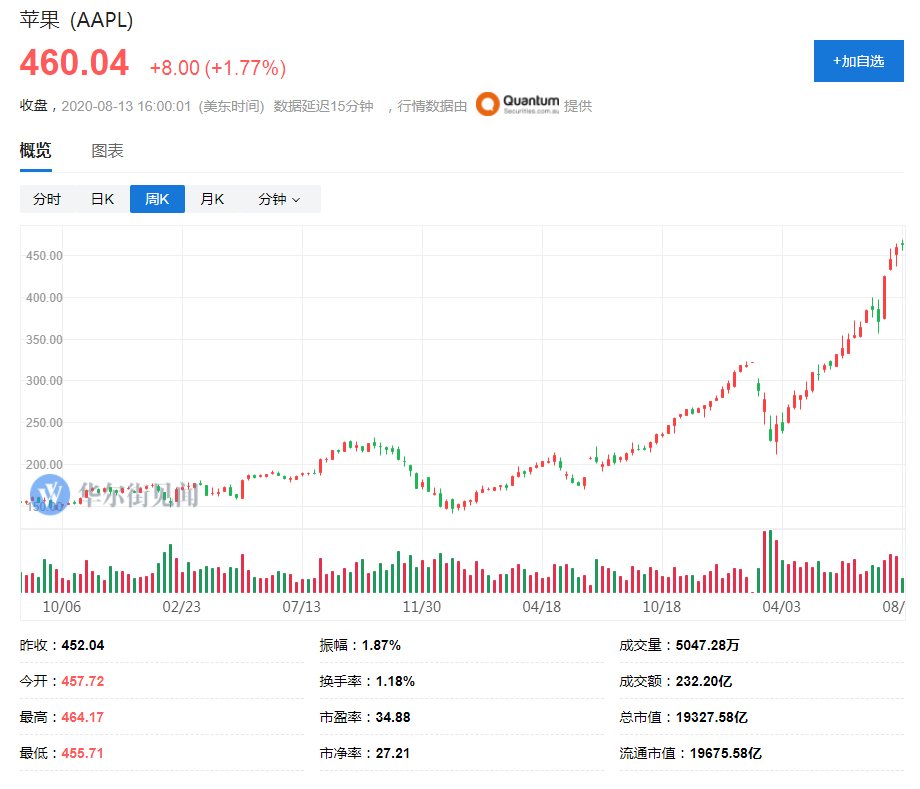Click the +加自选 add to watchlist button
Image resolution: width=920 pixels, height=789 pixels.
[x=858, y=61]
